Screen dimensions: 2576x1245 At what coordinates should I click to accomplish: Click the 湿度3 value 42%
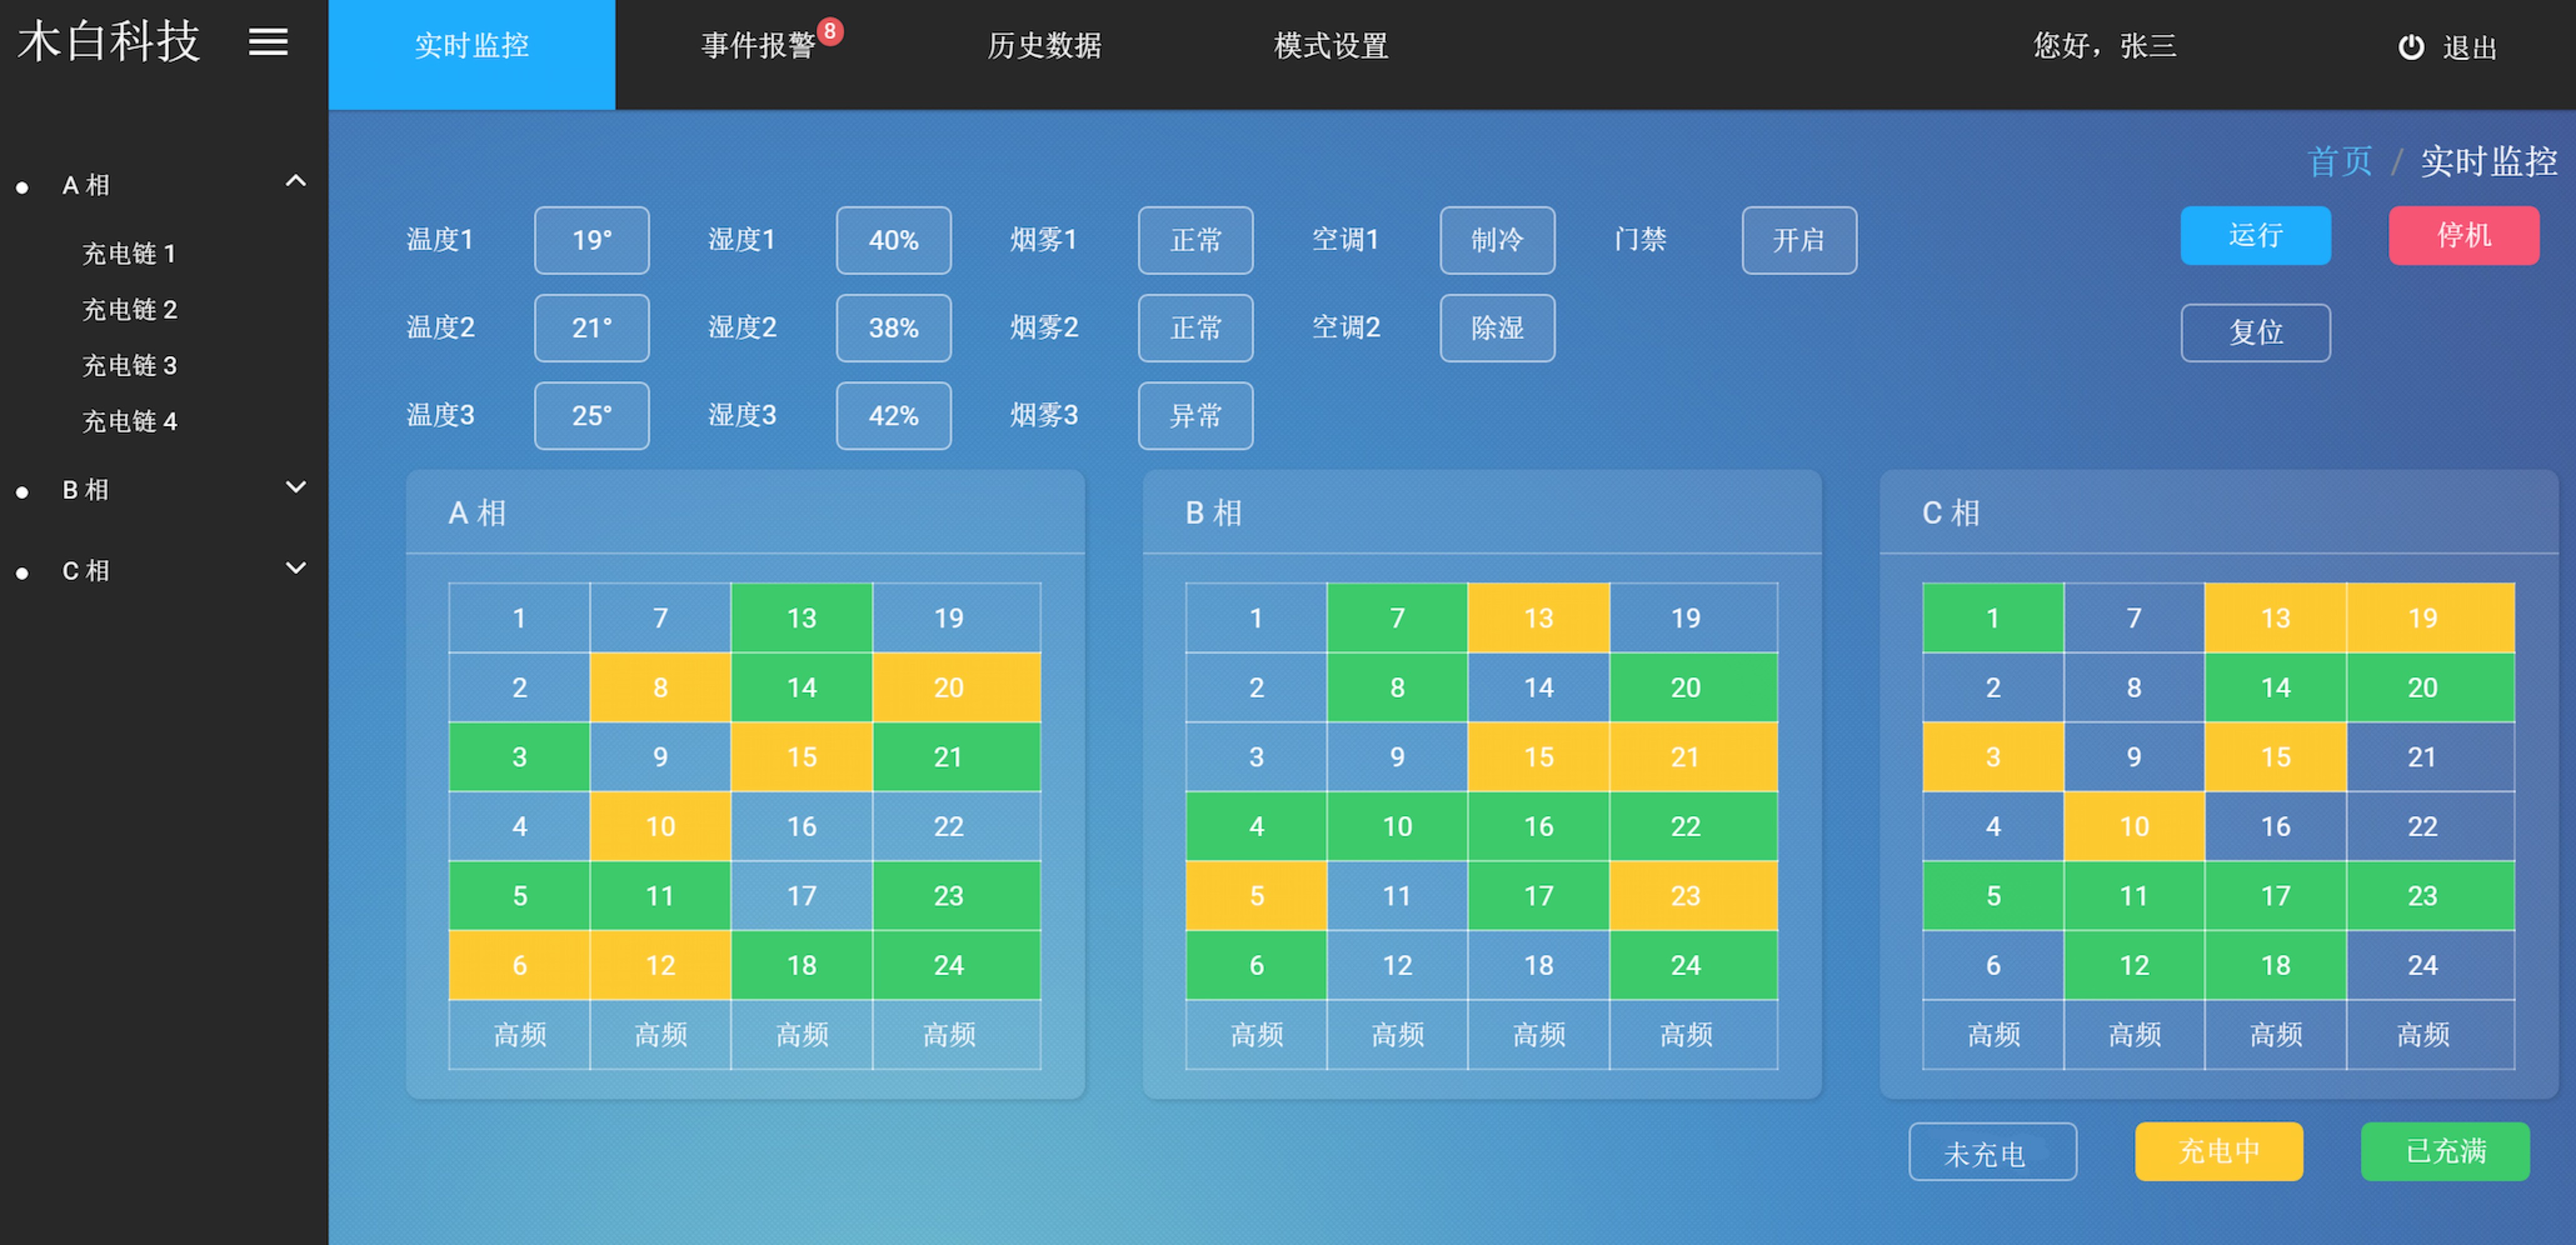click(x=893, y=416)
